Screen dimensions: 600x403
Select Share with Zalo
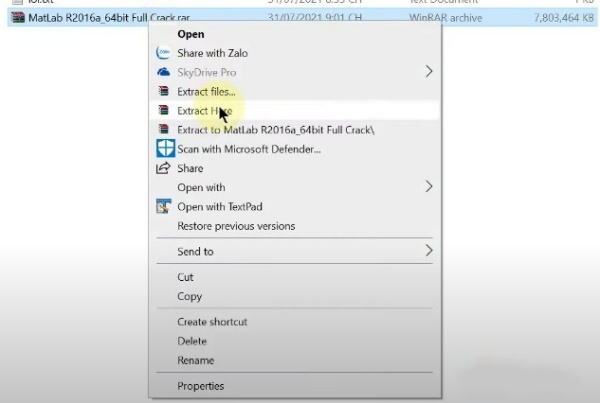click(212, 53)
